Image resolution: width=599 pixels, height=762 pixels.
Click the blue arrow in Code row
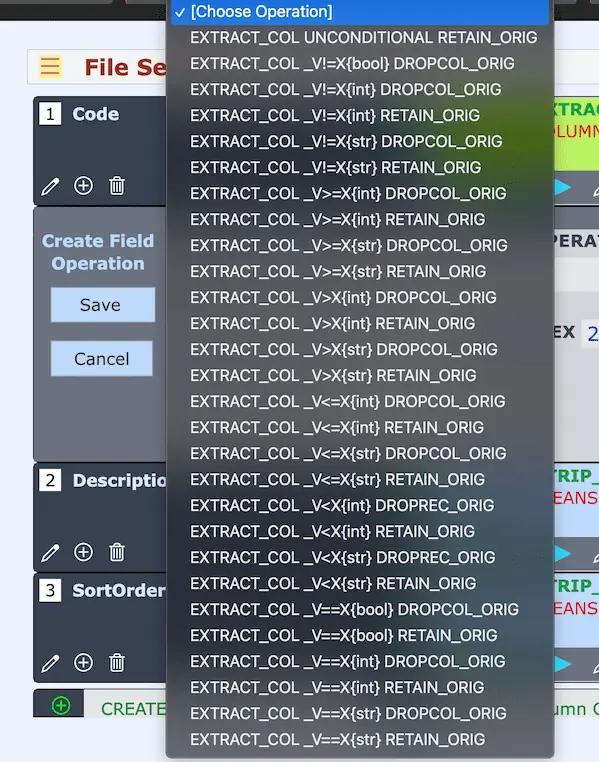click(563, 187)
